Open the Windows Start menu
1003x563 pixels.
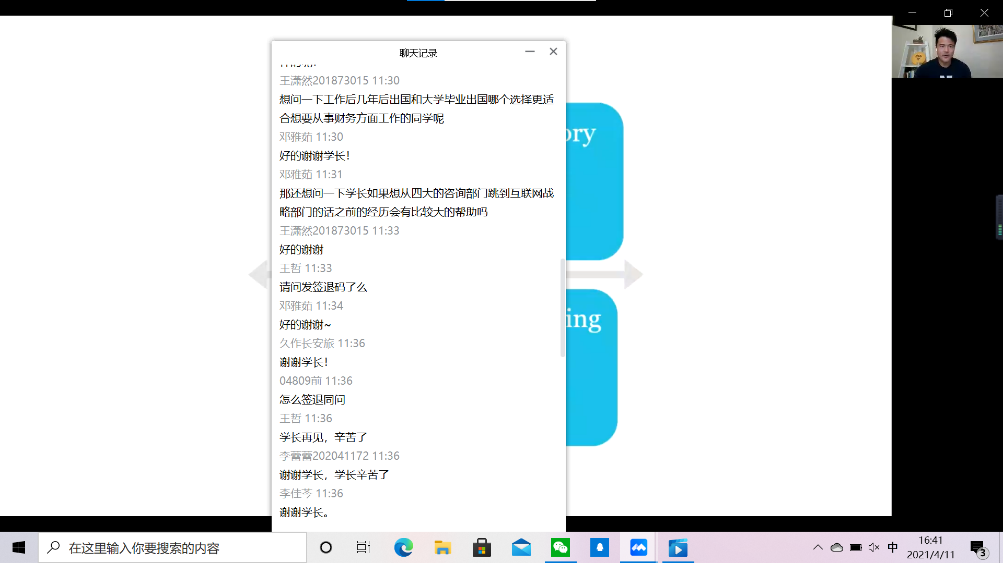pos(18,548)
